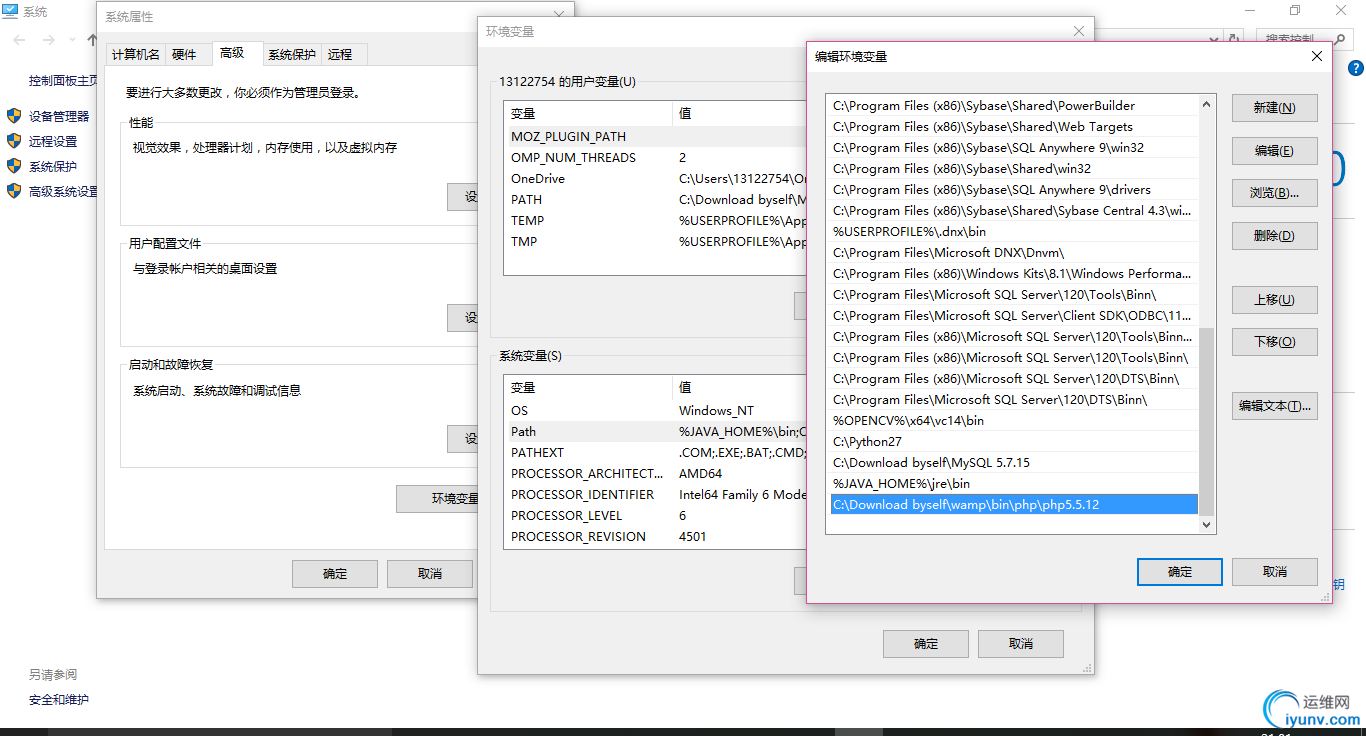
Task: Click 取消 in 环境变量 dialog
Action: click(1021, 644)
